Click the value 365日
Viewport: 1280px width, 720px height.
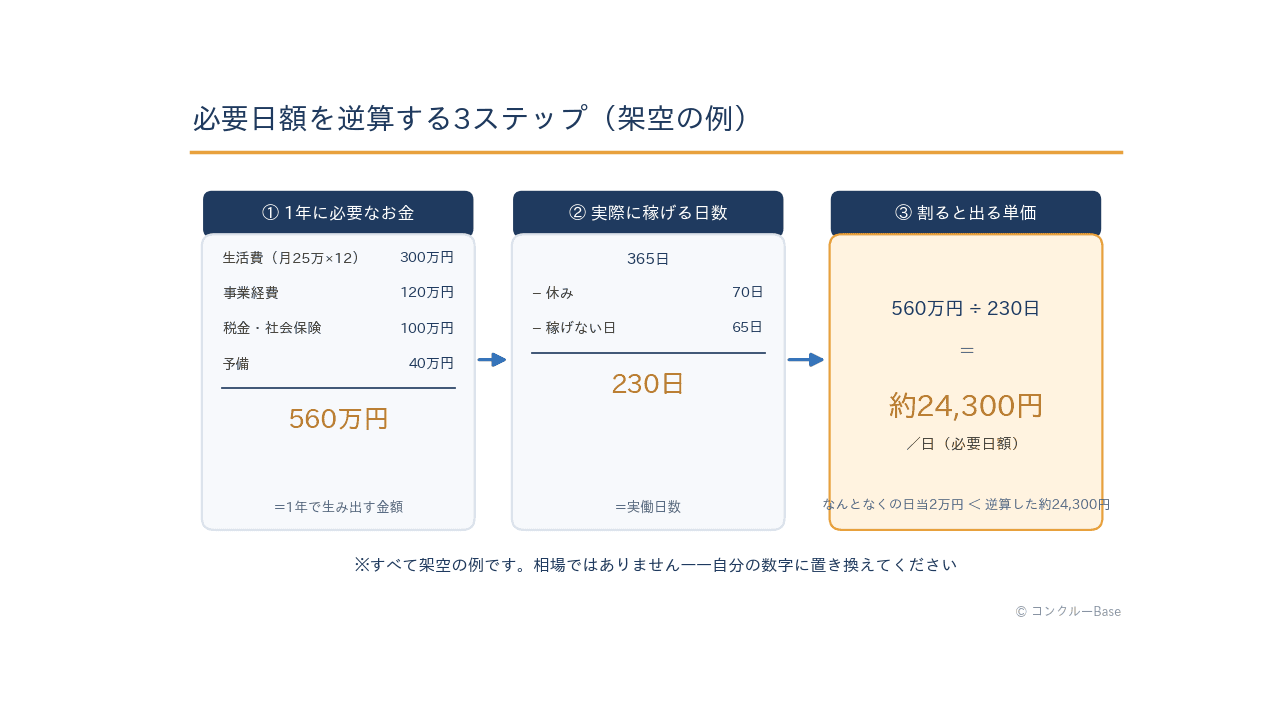click(648, 259)
